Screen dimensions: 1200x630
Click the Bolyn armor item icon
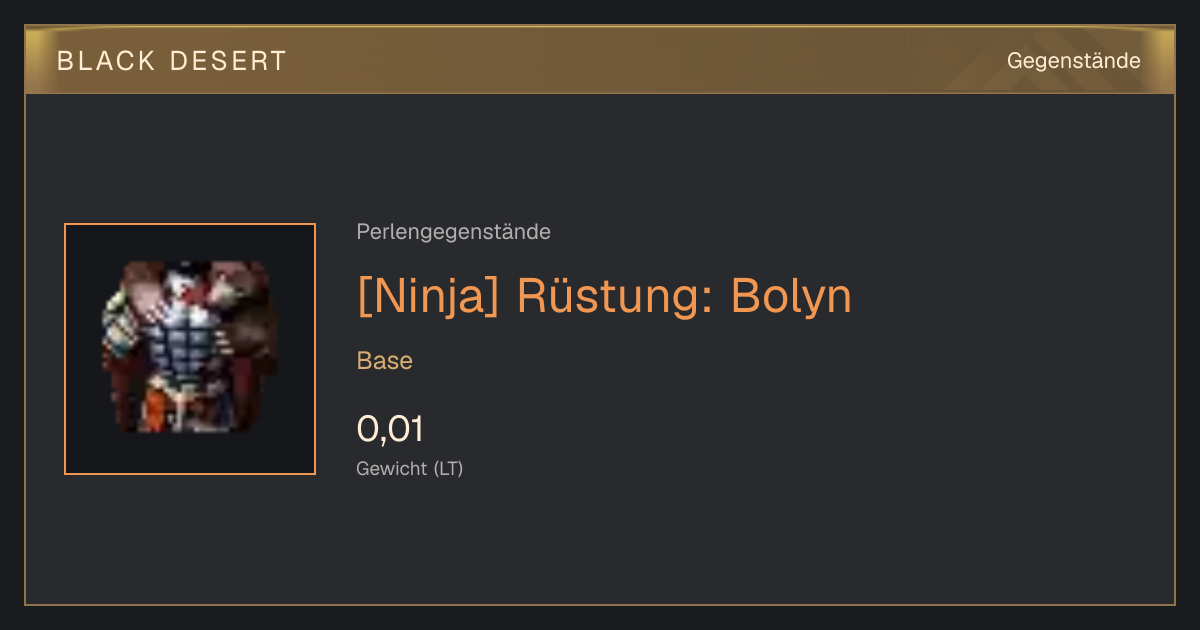190,347
